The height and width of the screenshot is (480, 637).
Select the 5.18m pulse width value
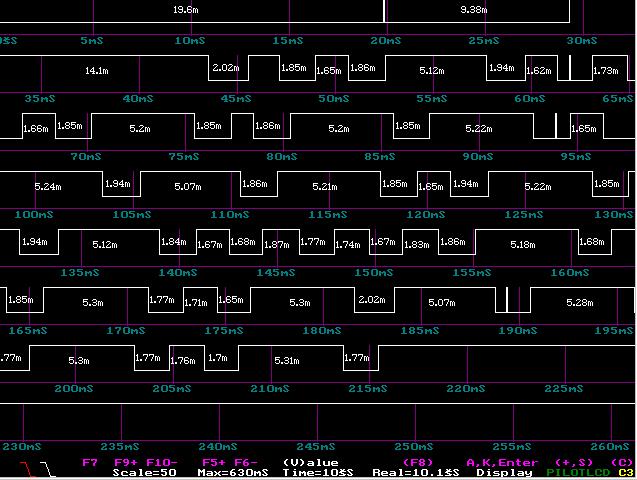click(x=523, y=245)
